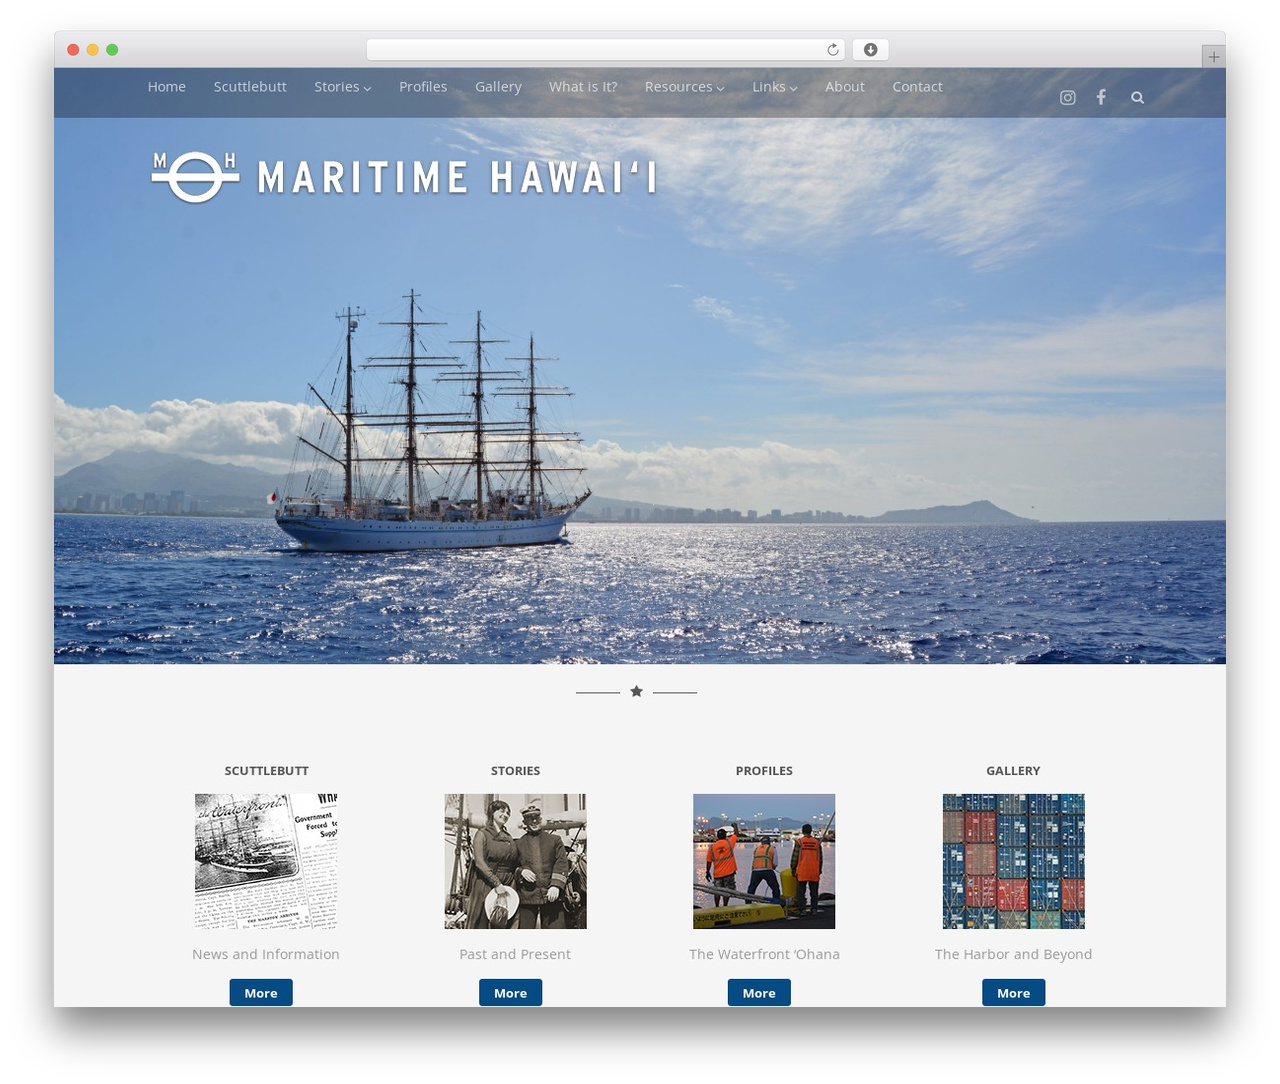Click the PROFILES section heading
The height and width of the screenshot is (1084, 1280).
pyautogui.click(x=764, y=771)
